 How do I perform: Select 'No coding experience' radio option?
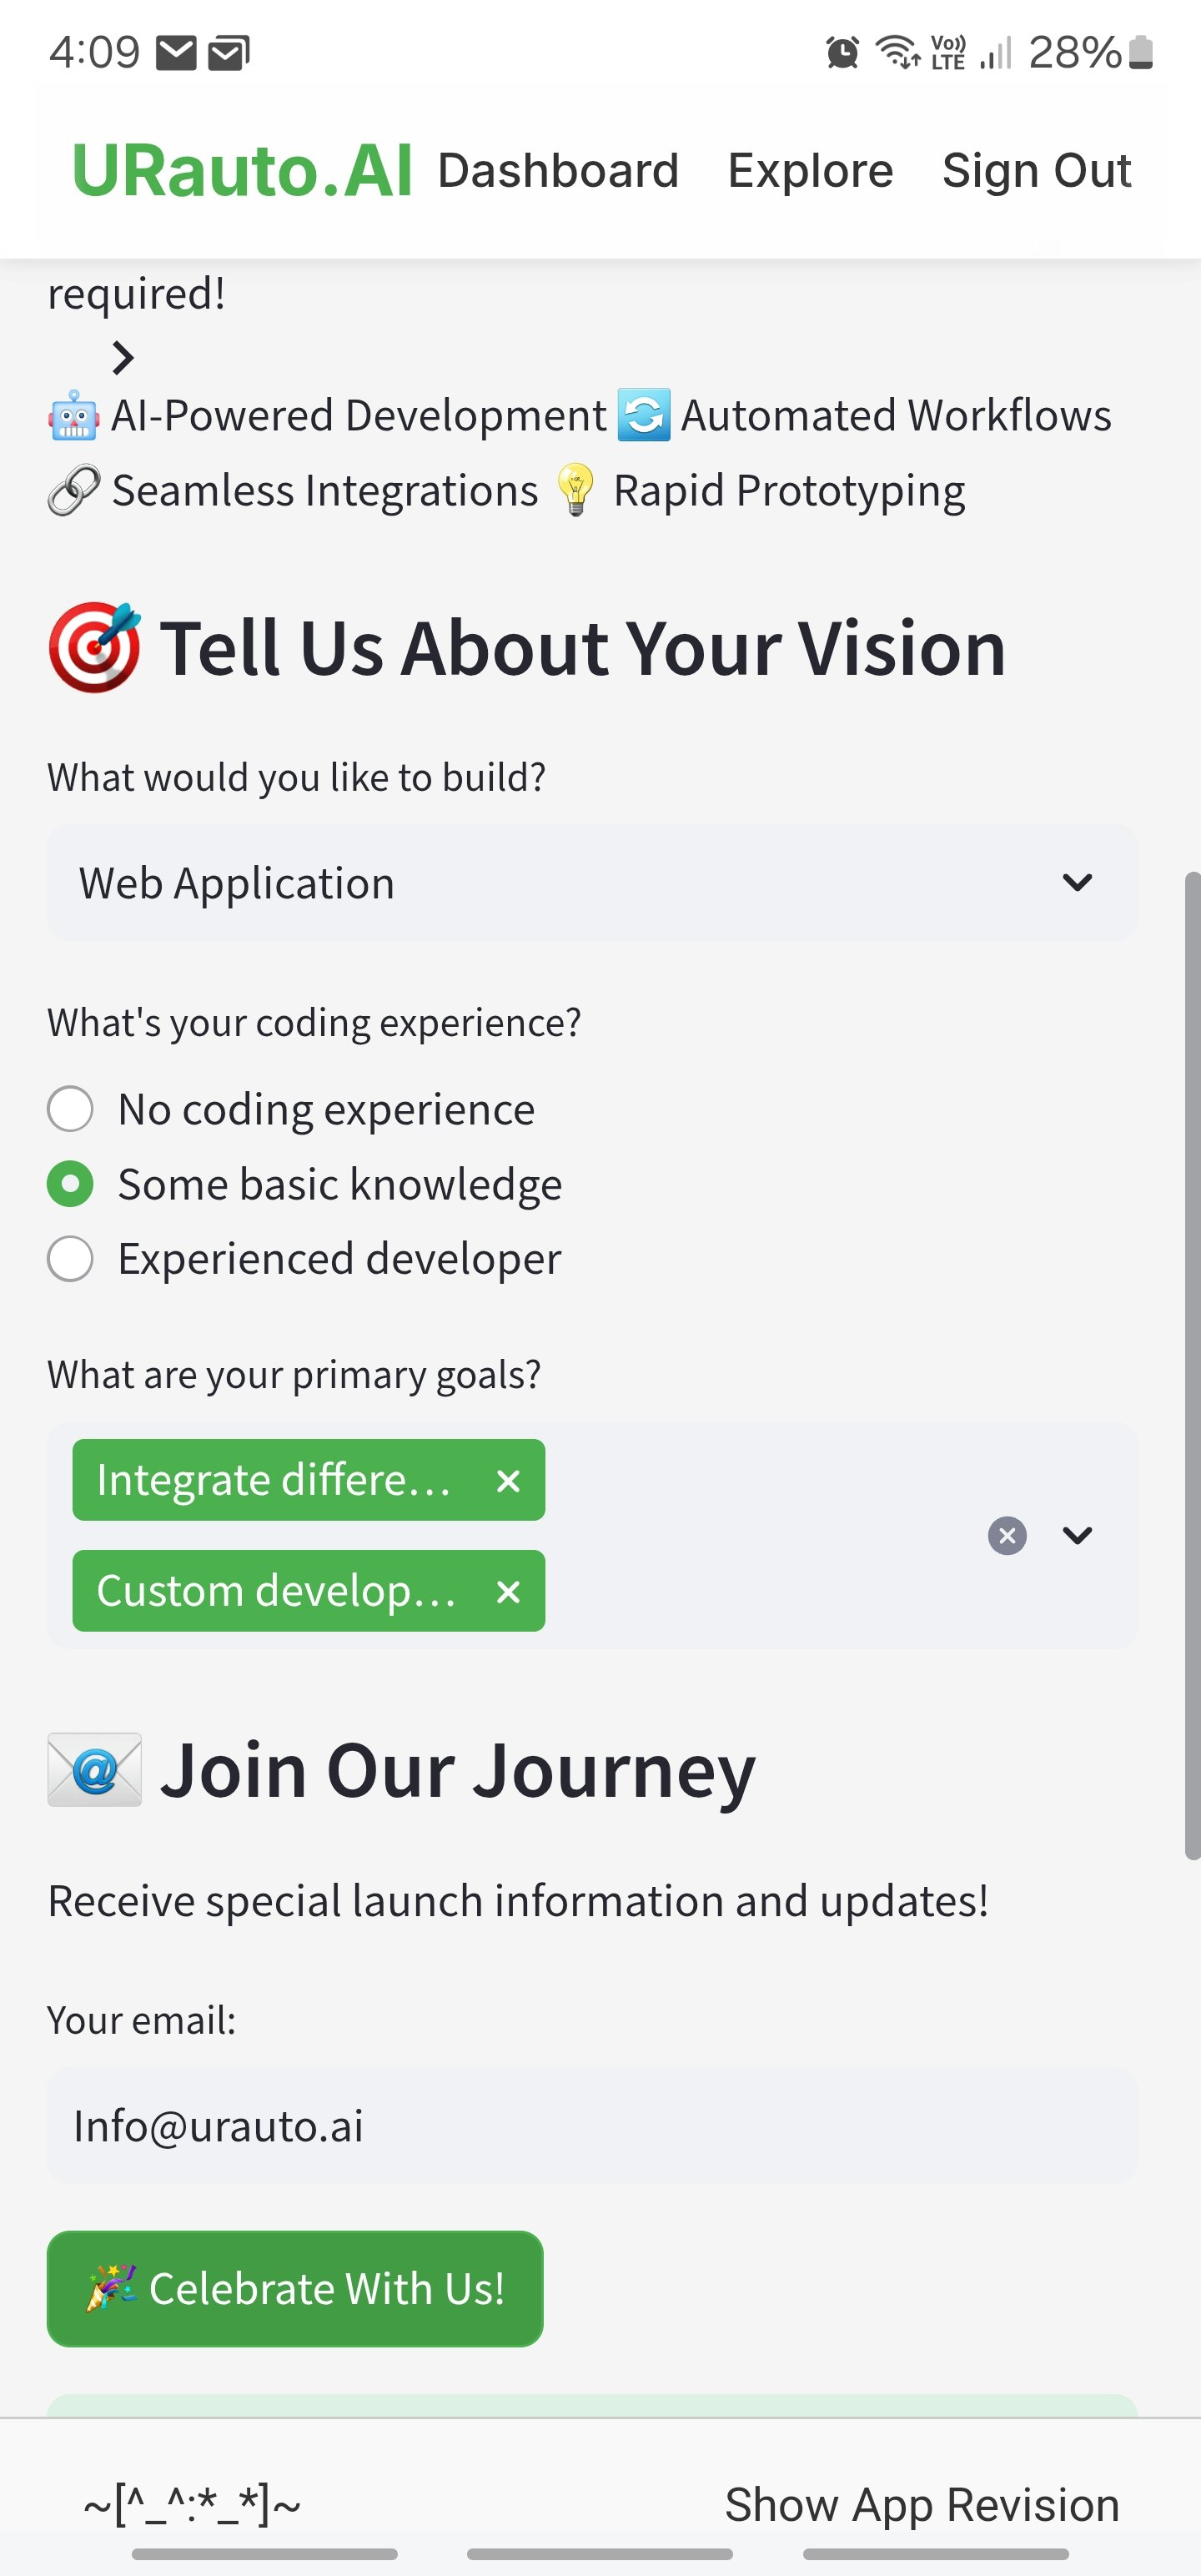click(70, 1109)
